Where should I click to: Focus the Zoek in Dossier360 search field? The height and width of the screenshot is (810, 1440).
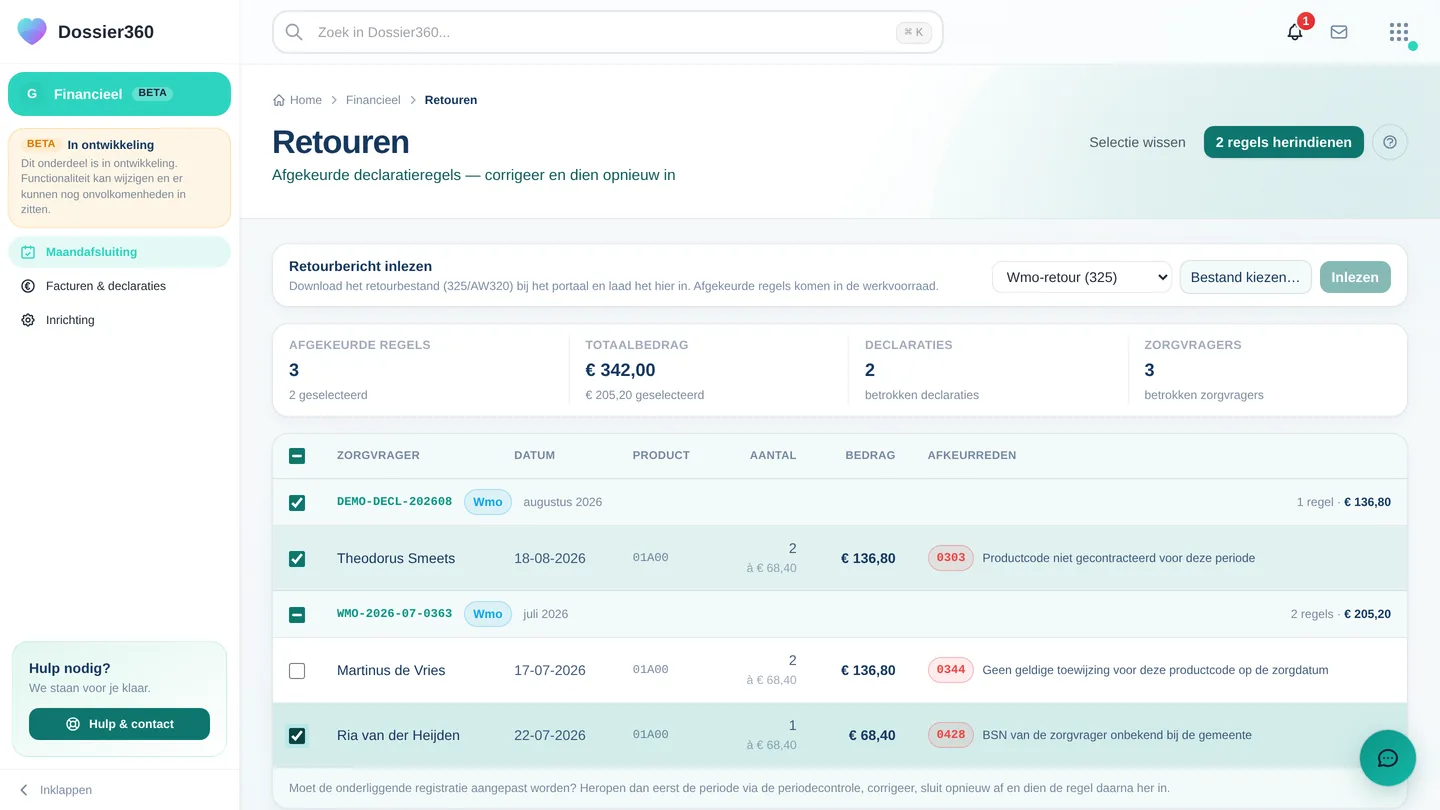coord(608,32)
